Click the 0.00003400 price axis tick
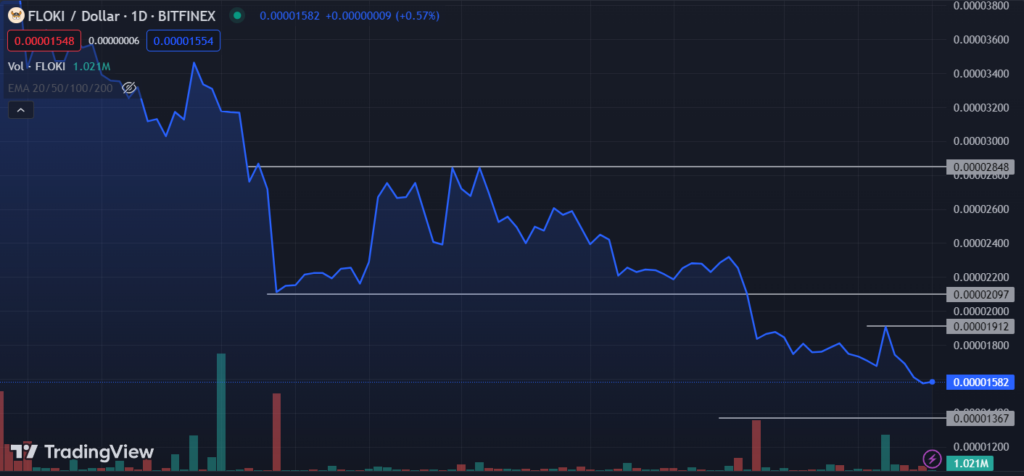1024x476 pixels. click(x=981, y=73)
